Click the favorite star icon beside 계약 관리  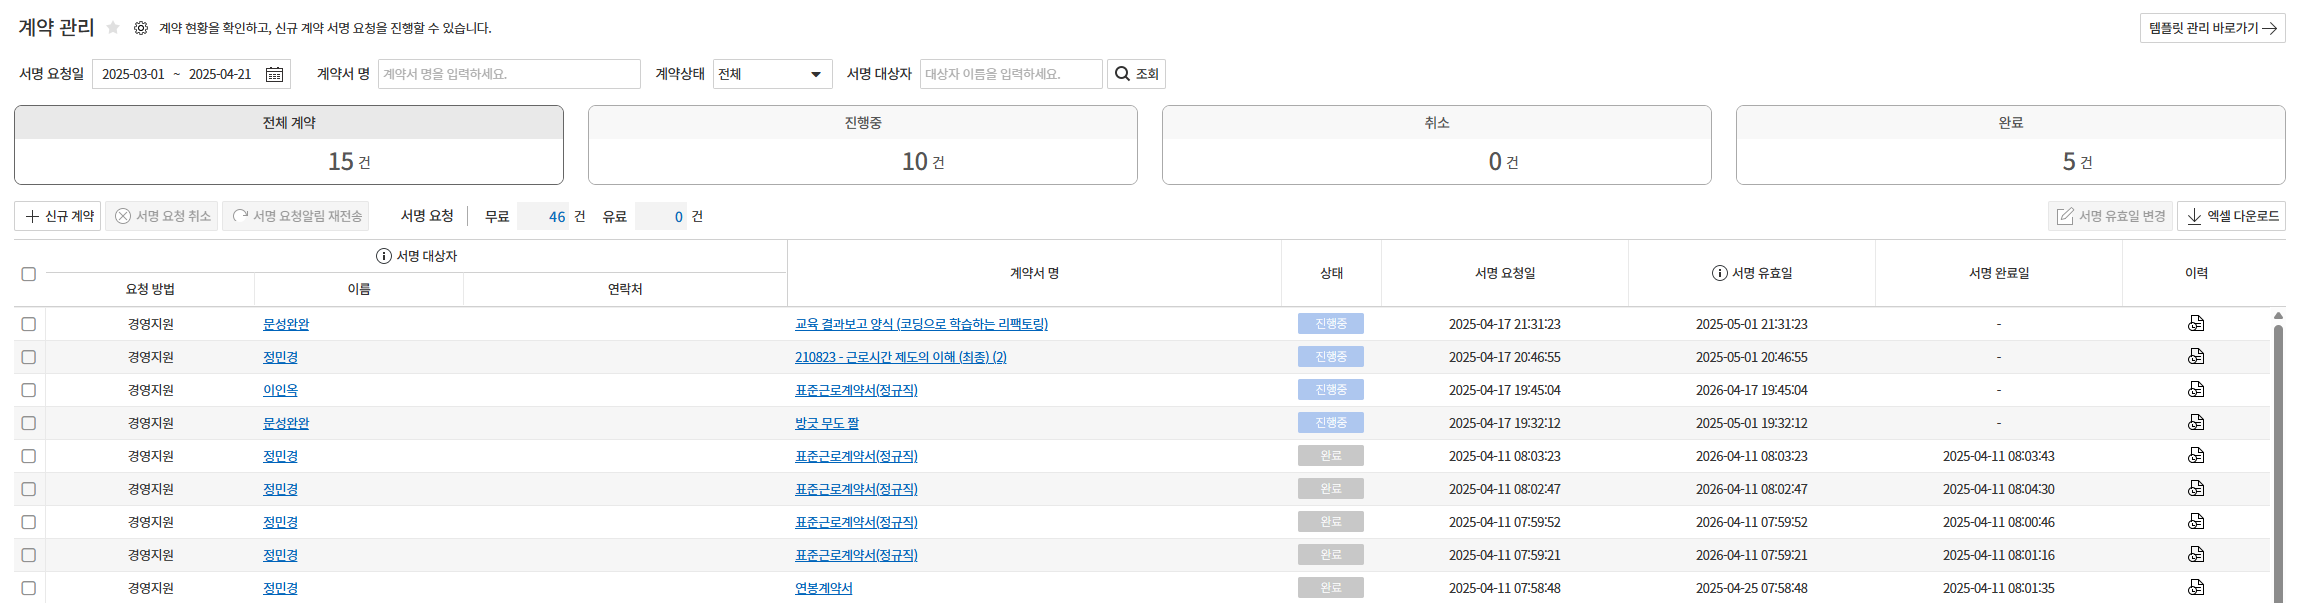pyautogui.click(x=113, y=28)
